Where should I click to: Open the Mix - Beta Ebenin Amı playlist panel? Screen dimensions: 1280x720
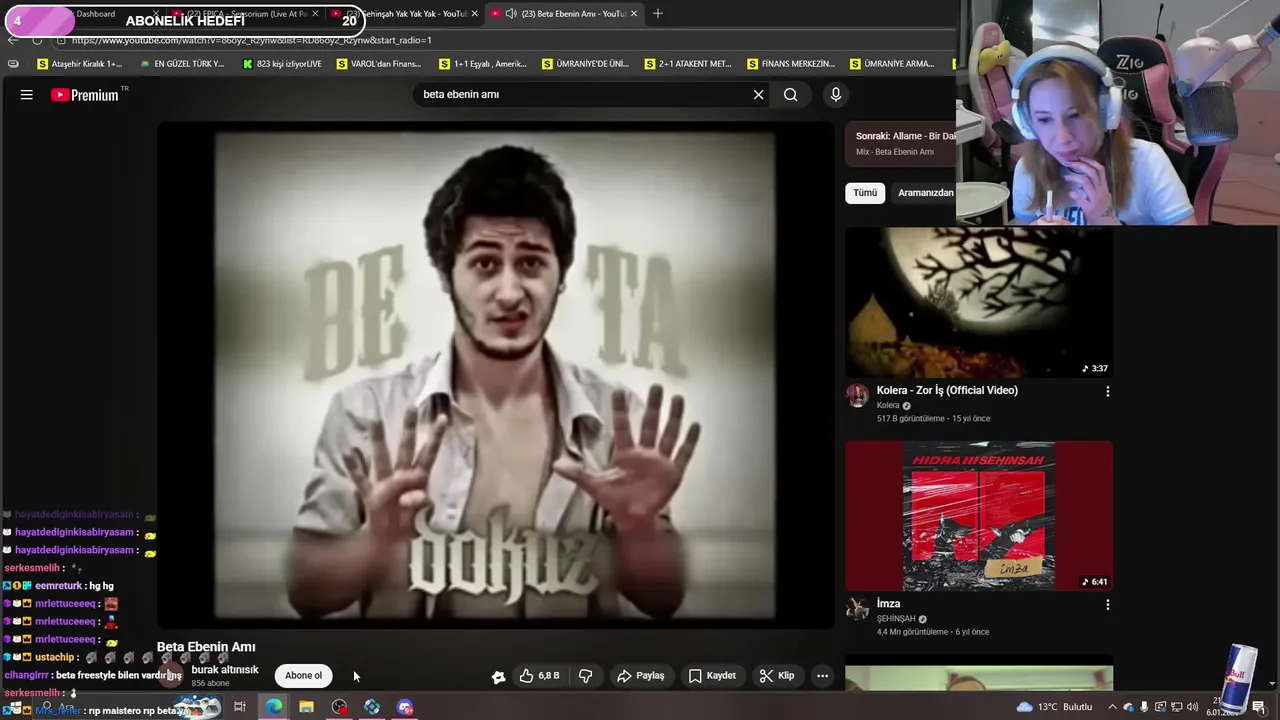900,144
